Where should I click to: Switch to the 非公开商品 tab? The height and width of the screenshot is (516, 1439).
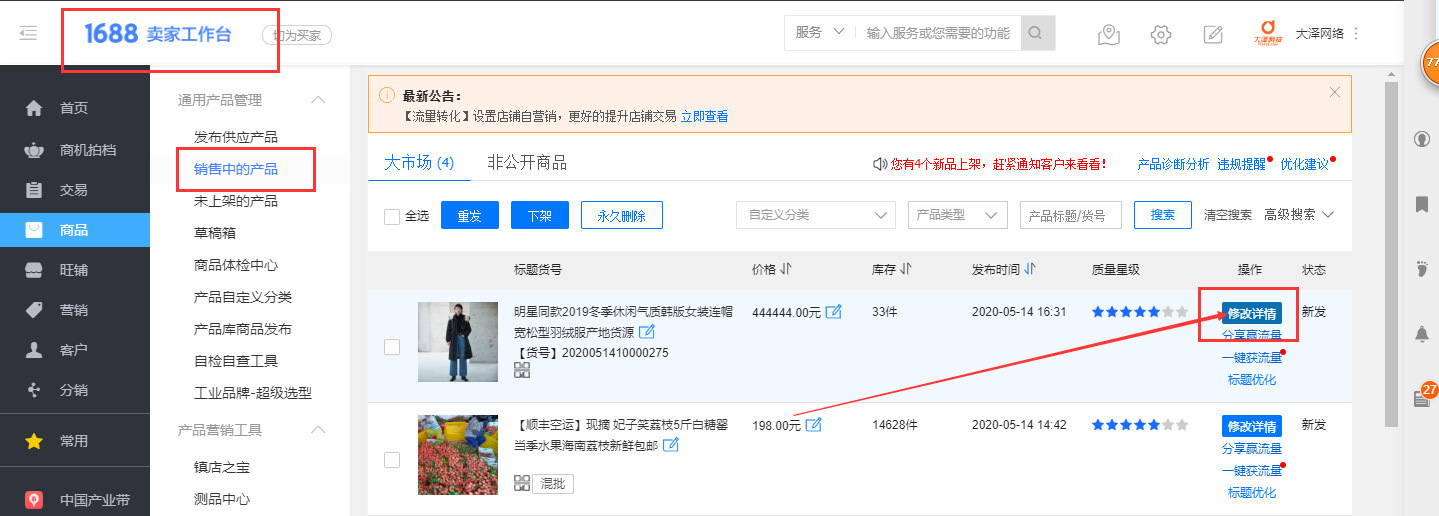[527, 163]
